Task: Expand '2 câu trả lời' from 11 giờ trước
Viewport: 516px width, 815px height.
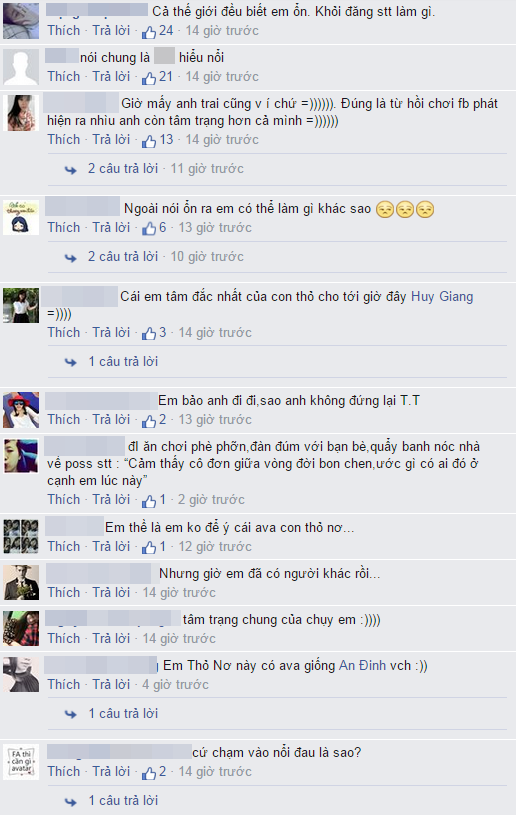Action: 123,168
